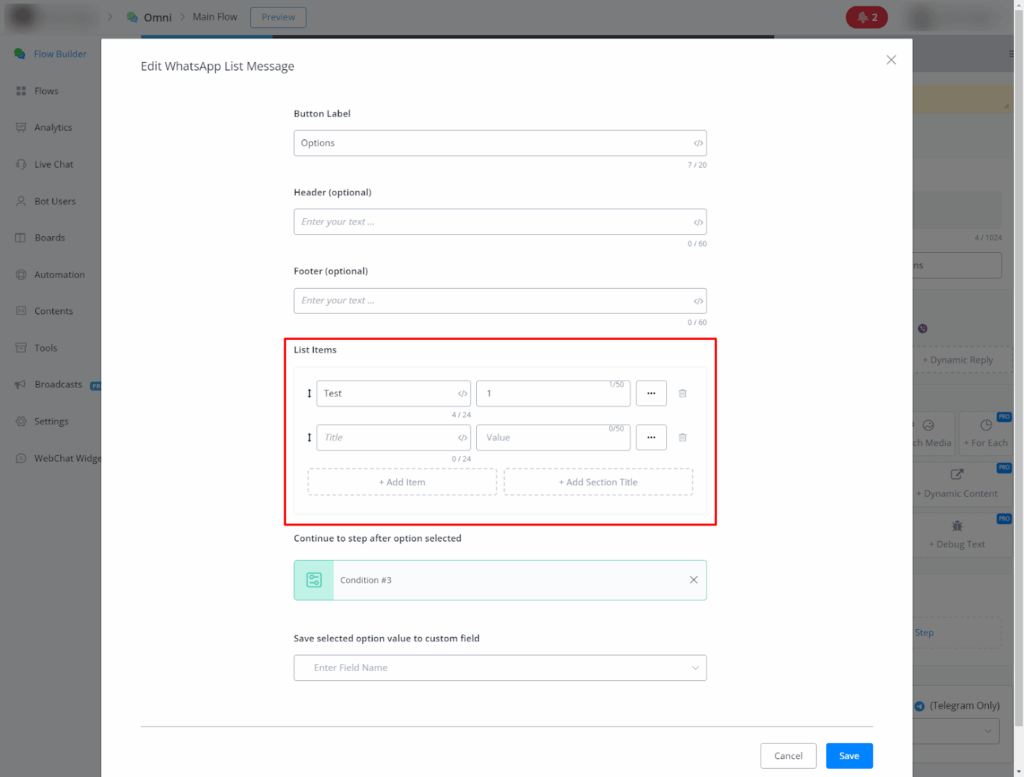Image resolution: width=1024 pixels, height=777 pixels.
Task: Click trash icon on the empty list item row
Action: coord(683,438)
